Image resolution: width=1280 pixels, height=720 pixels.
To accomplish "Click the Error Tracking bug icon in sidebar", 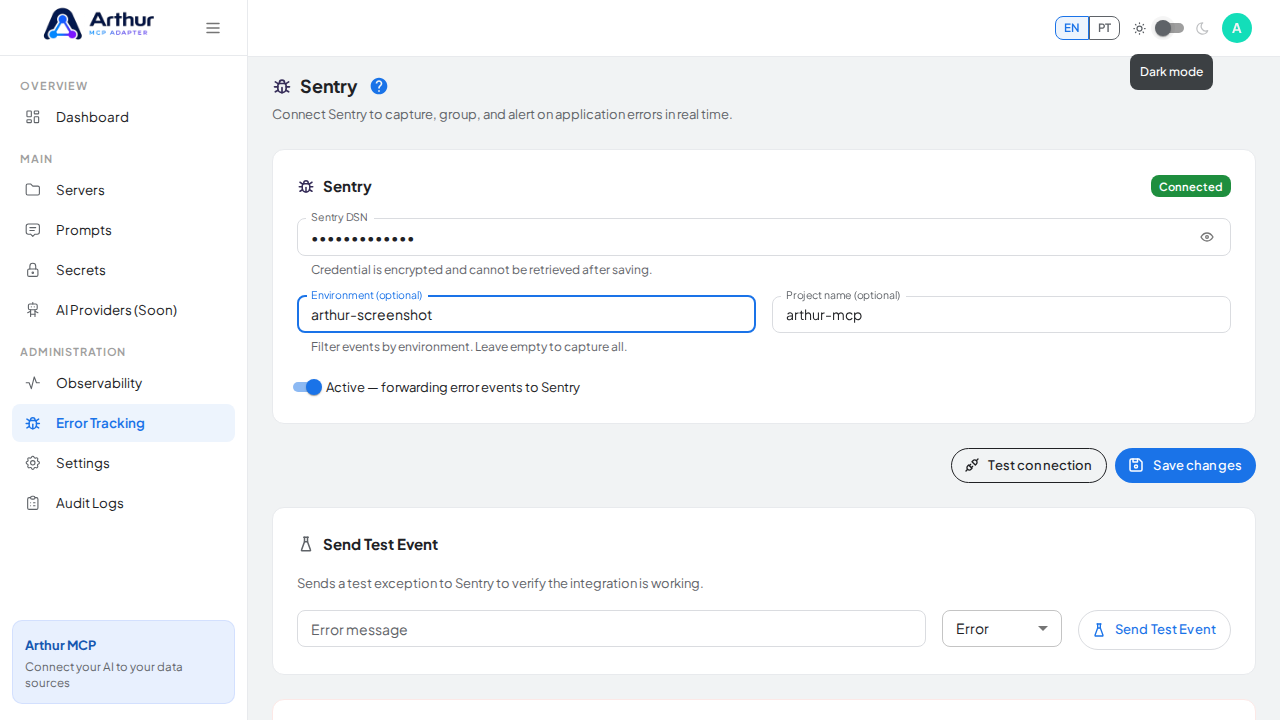I will coord(33,423).
